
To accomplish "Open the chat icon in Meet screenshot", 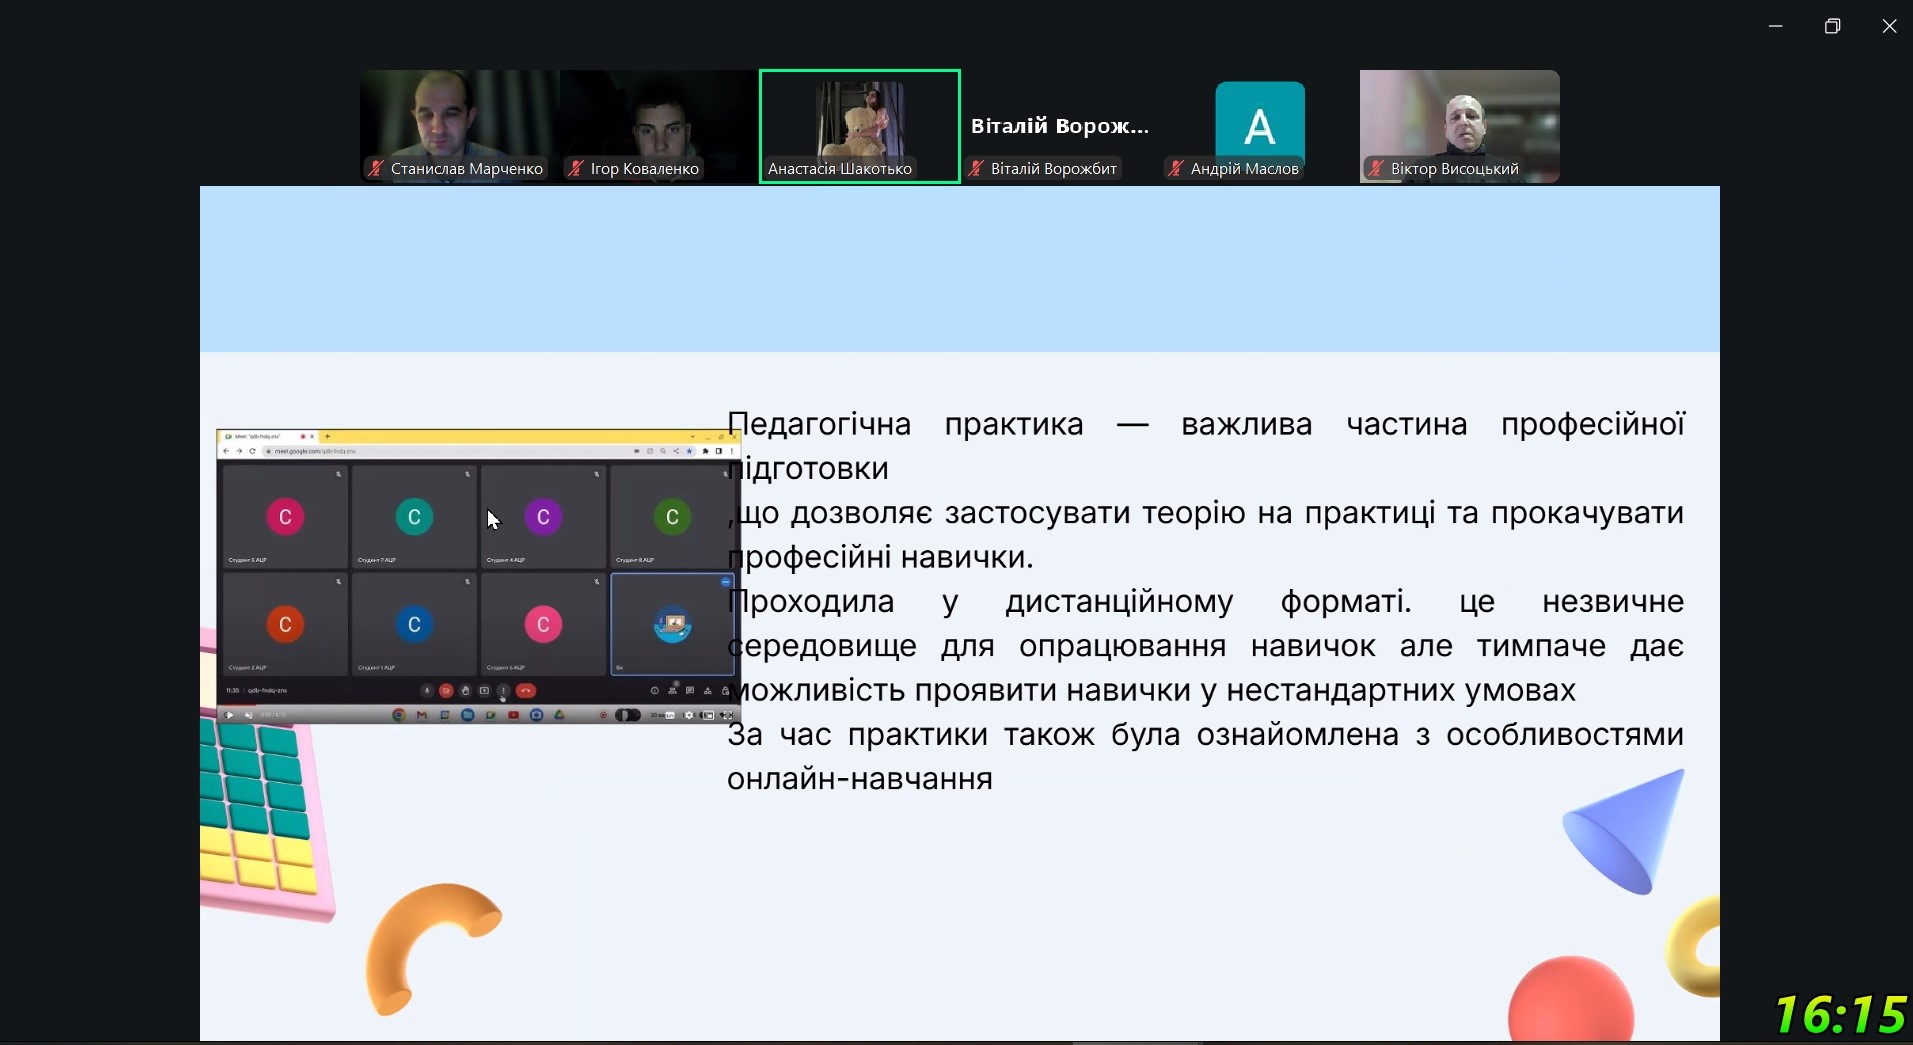I will point(690,690).
